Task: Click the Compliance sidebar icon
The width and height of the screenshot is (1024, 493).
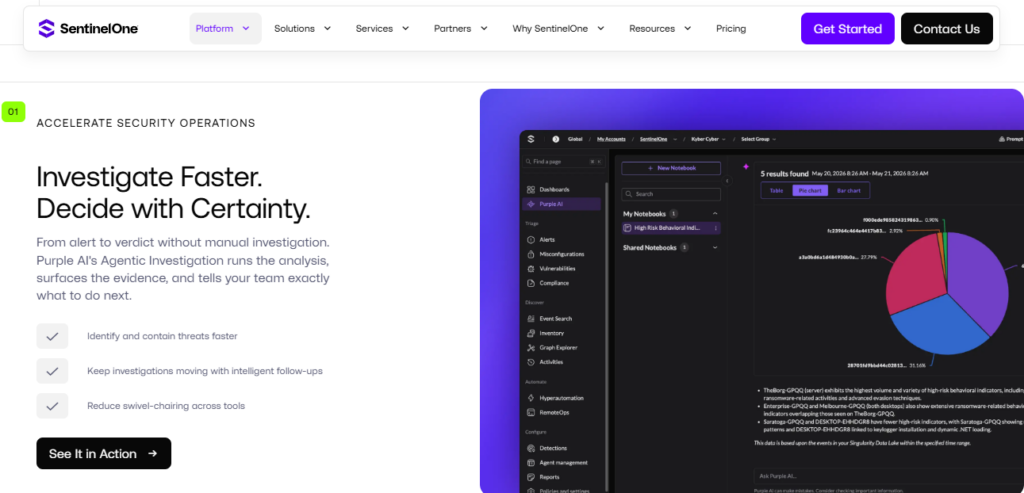Action: pyautogui.click(x=531, y=283)
